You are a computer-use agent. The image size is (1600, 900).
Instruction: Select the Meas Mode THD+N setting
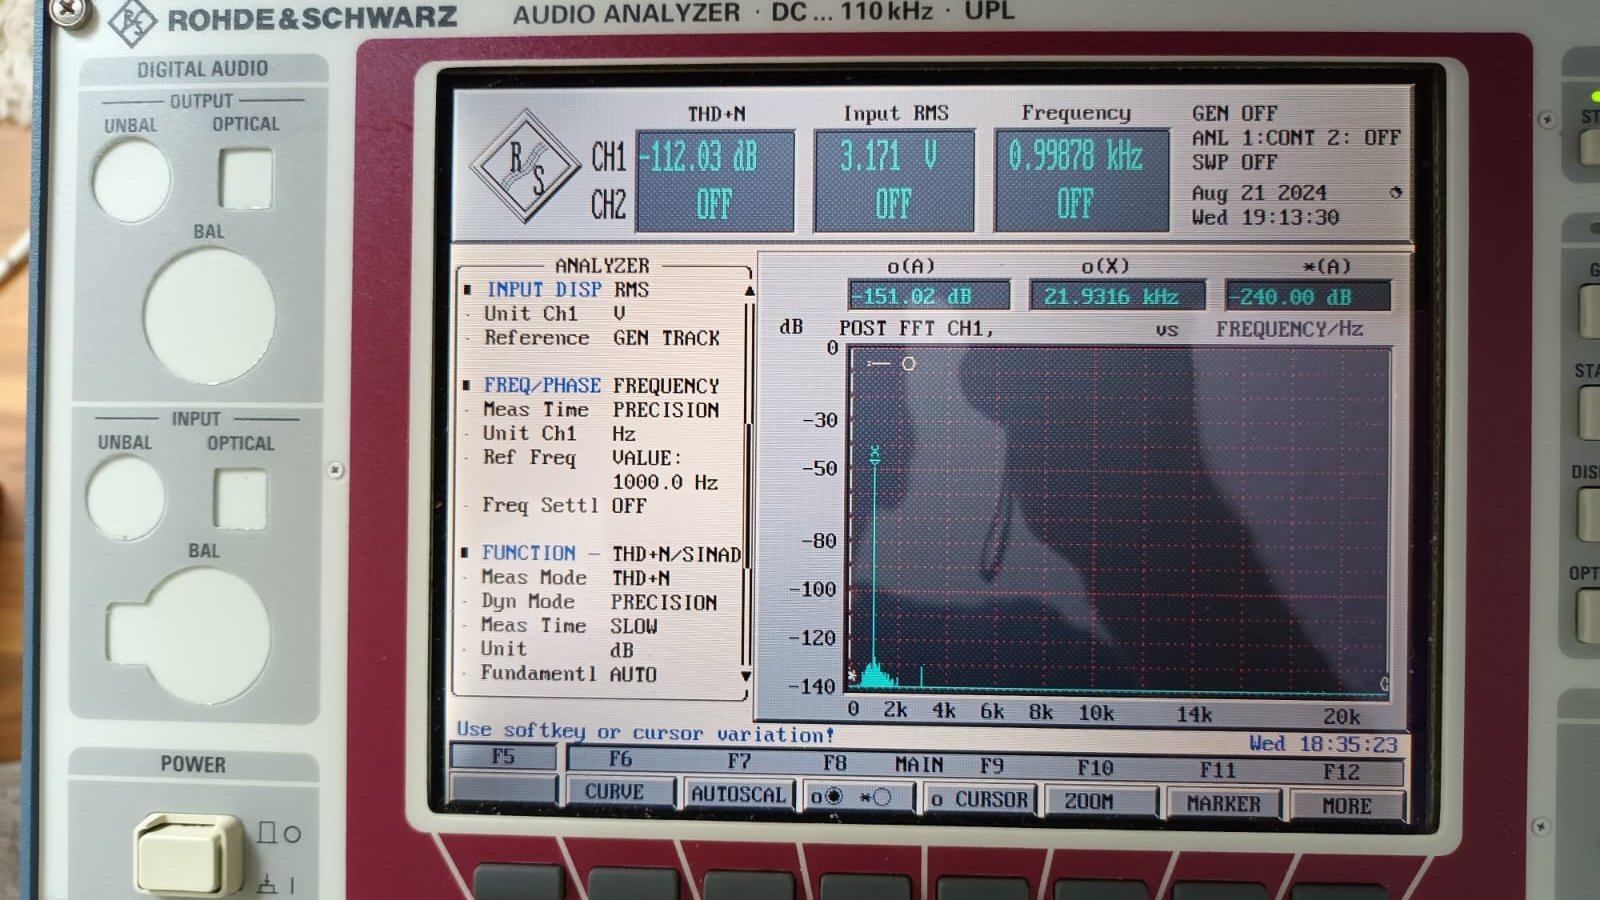coord(575,578)
